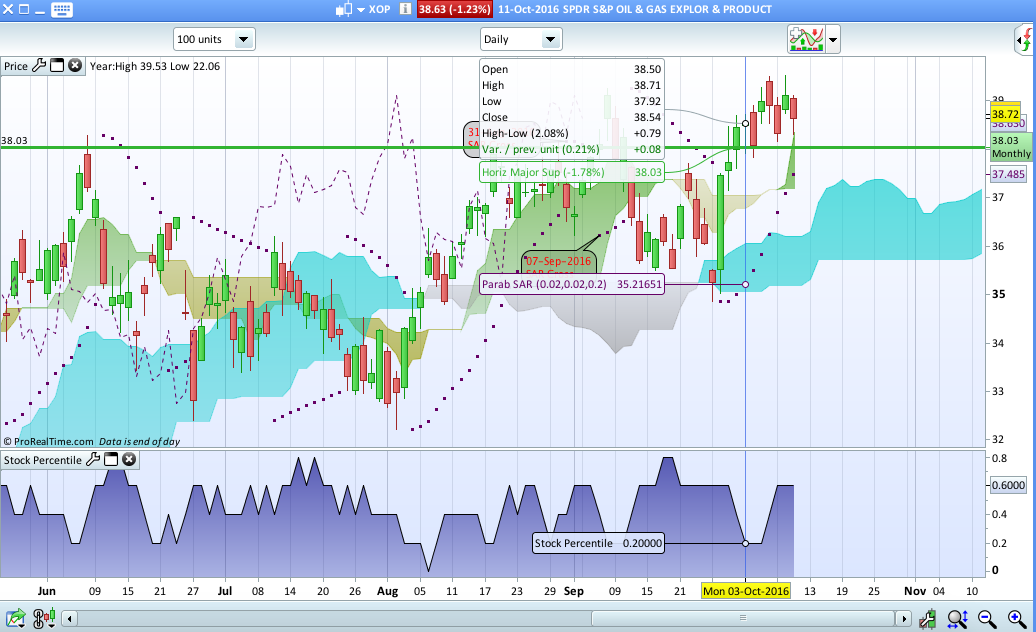
Task: Zoom out with the minus magnifier
Action: pyautogui.click(x=987, y=619)
